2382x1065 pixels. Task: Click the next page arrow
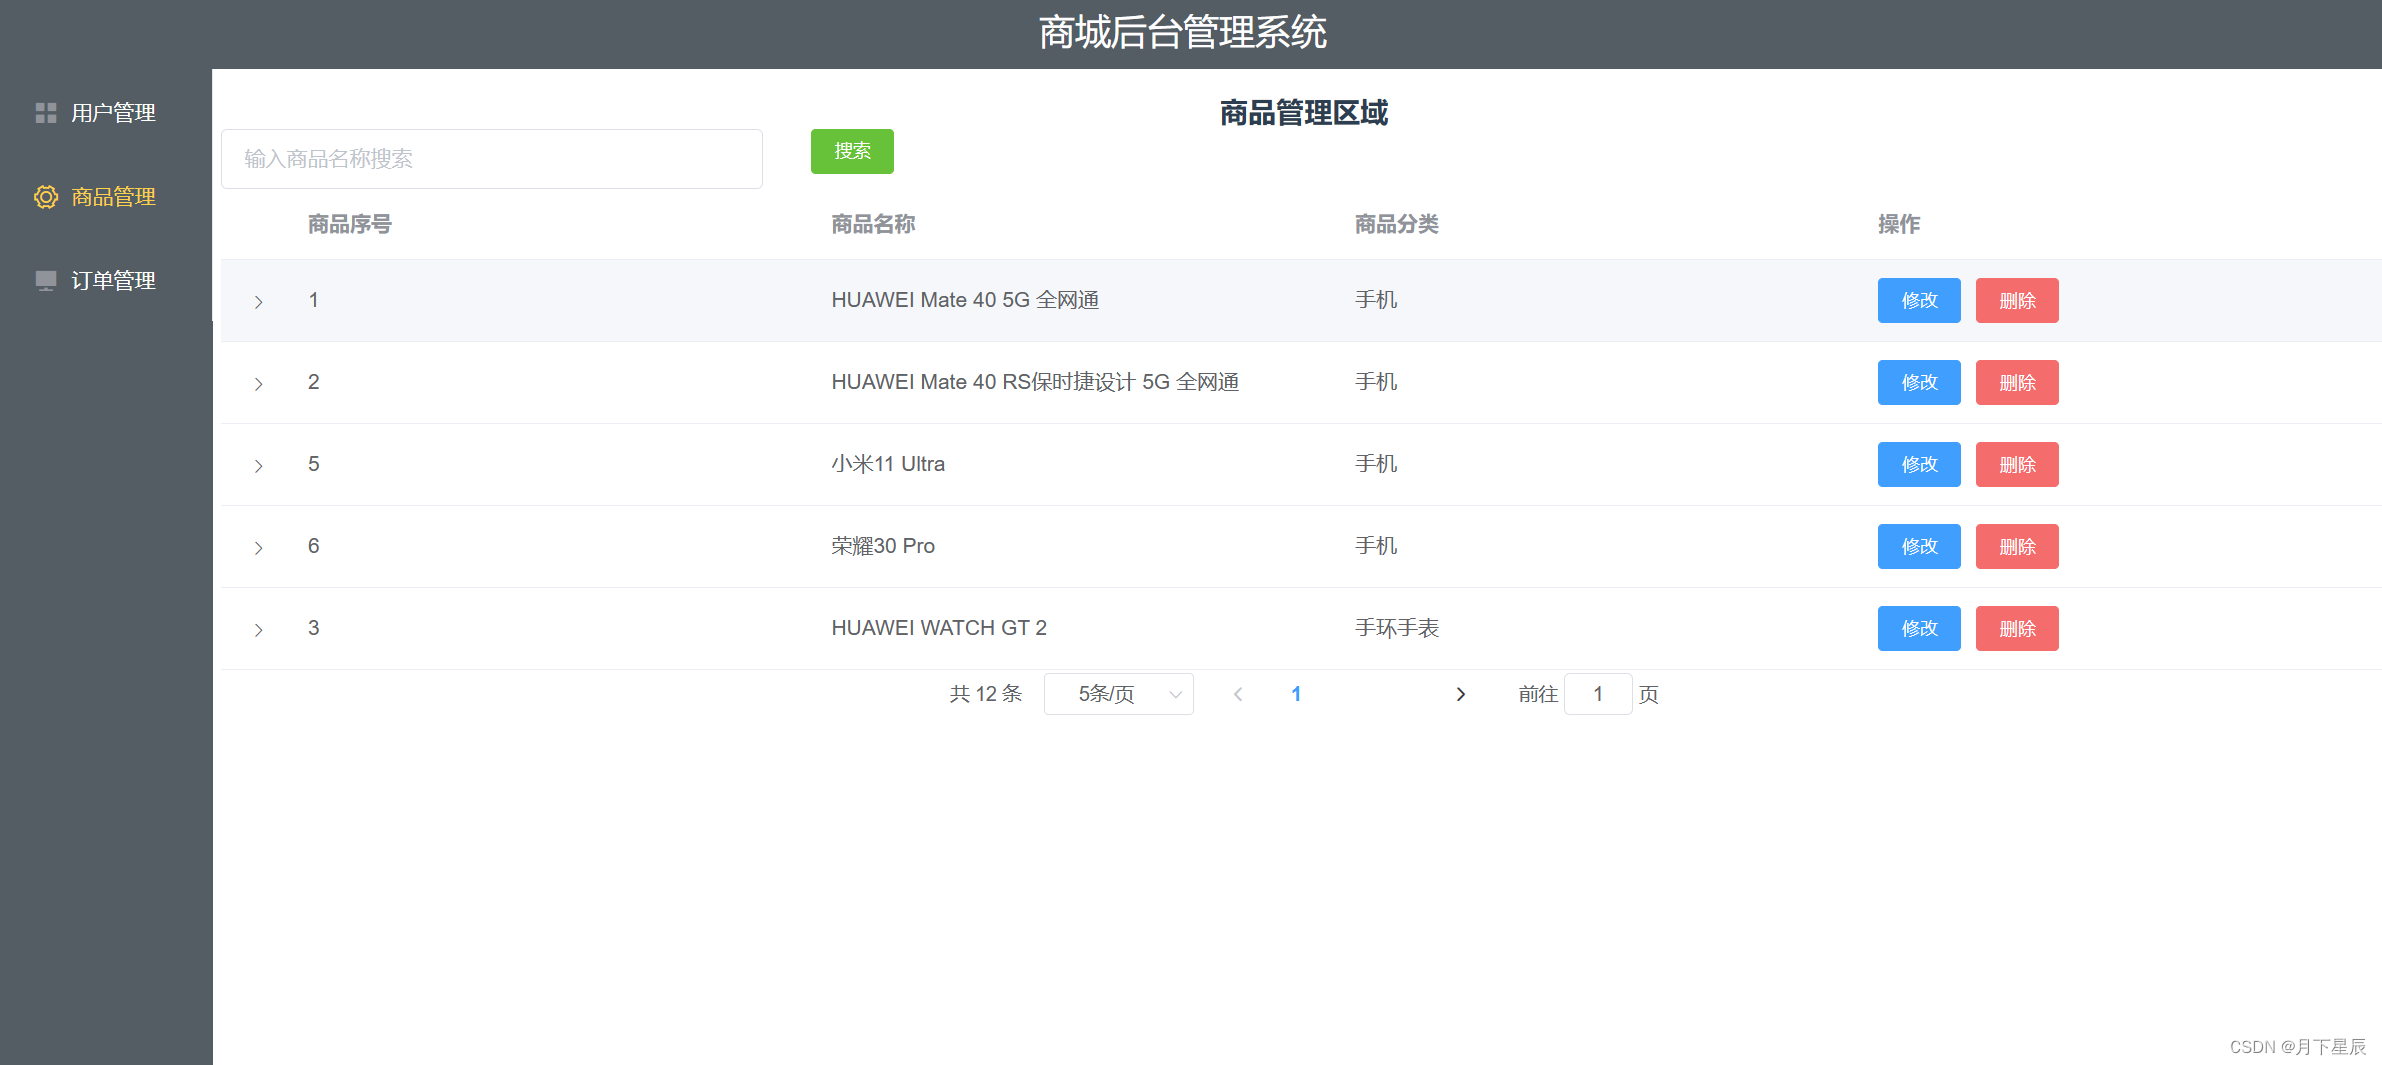point(1460,694)
